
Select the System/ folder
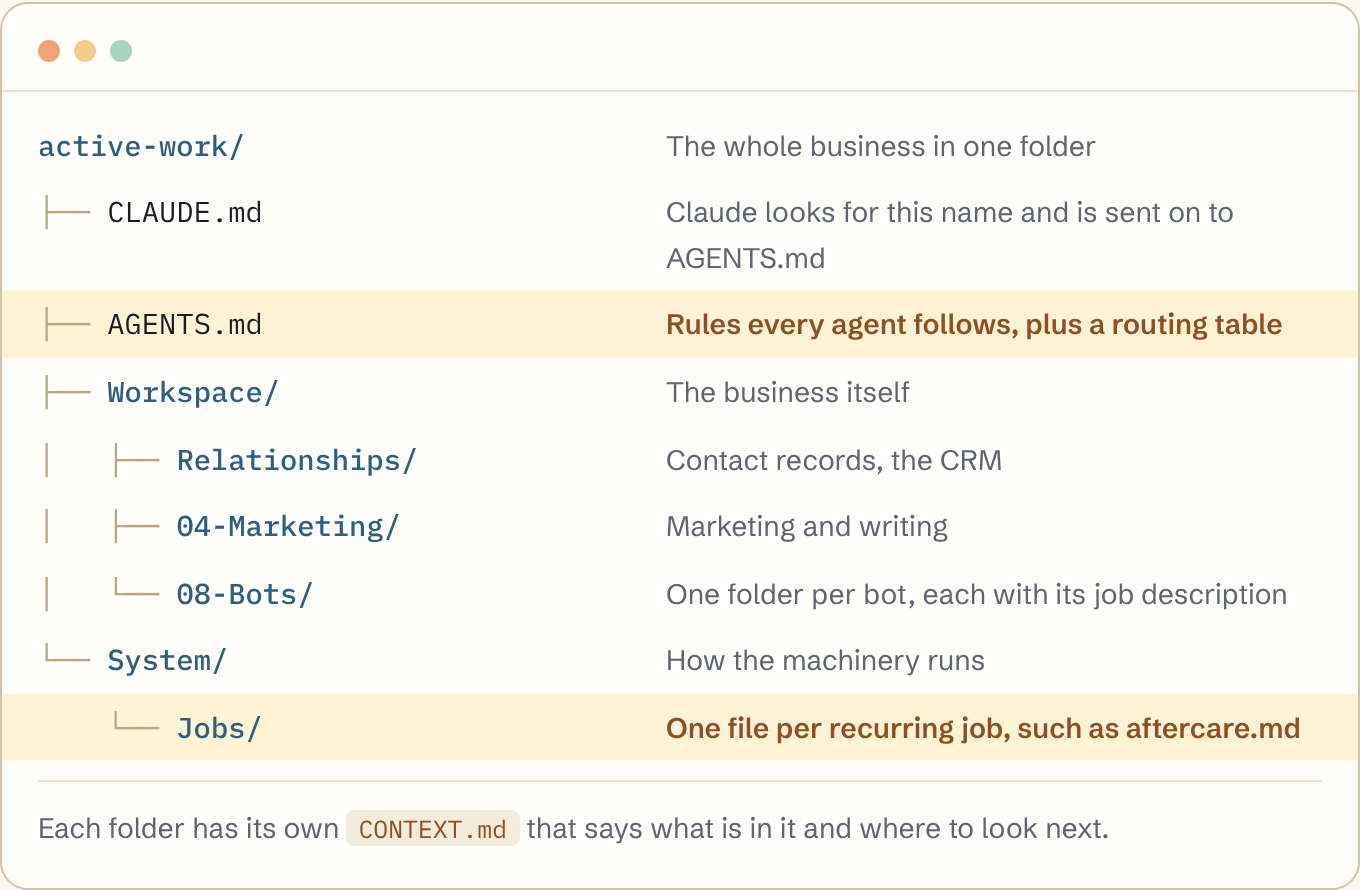coord(167,661)
